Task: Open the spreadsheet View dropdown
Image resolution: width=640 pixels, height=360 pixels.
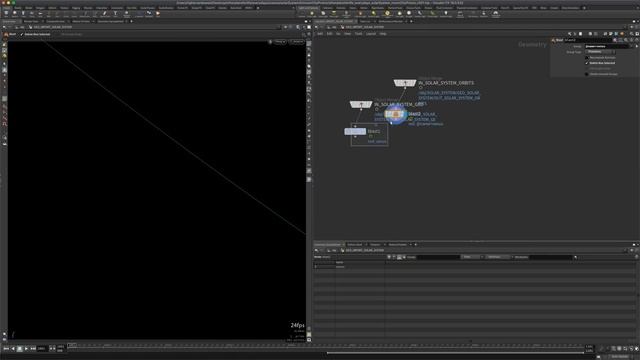Action: [x=471, y=257]
